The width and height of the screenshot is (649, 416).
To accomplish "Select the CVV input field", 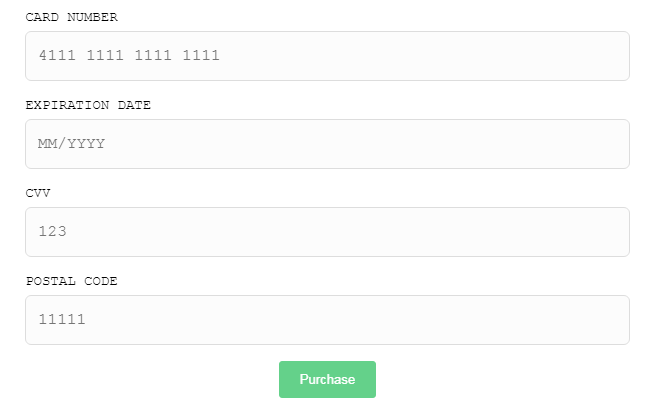I will pos(327,232).
